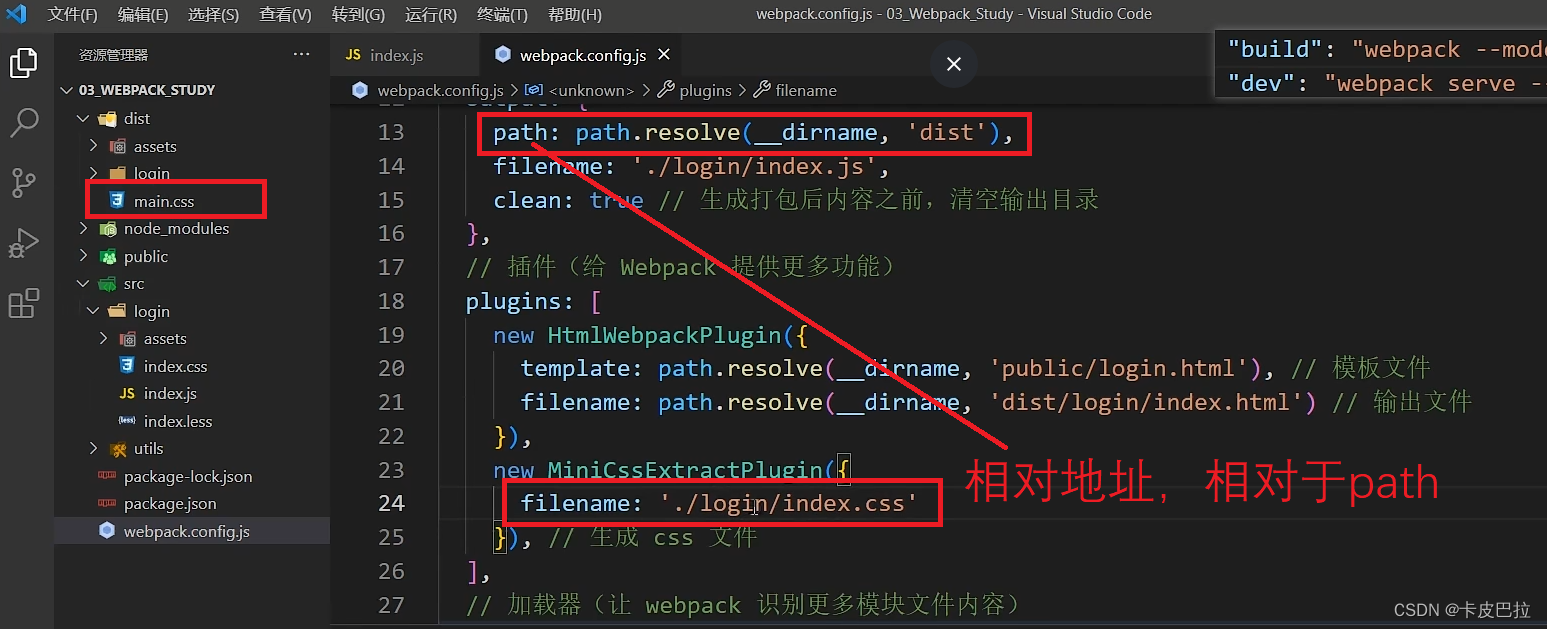Expand the public folder
The width and height of the screenshot is (1547, 629).
tap(85, 256)
